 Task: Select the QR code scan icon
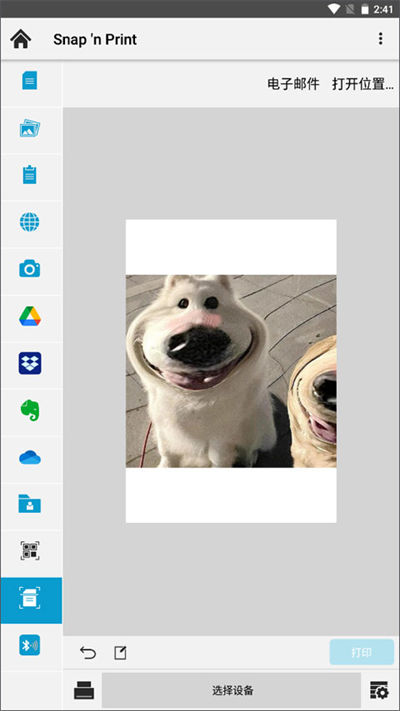[30, 551]
